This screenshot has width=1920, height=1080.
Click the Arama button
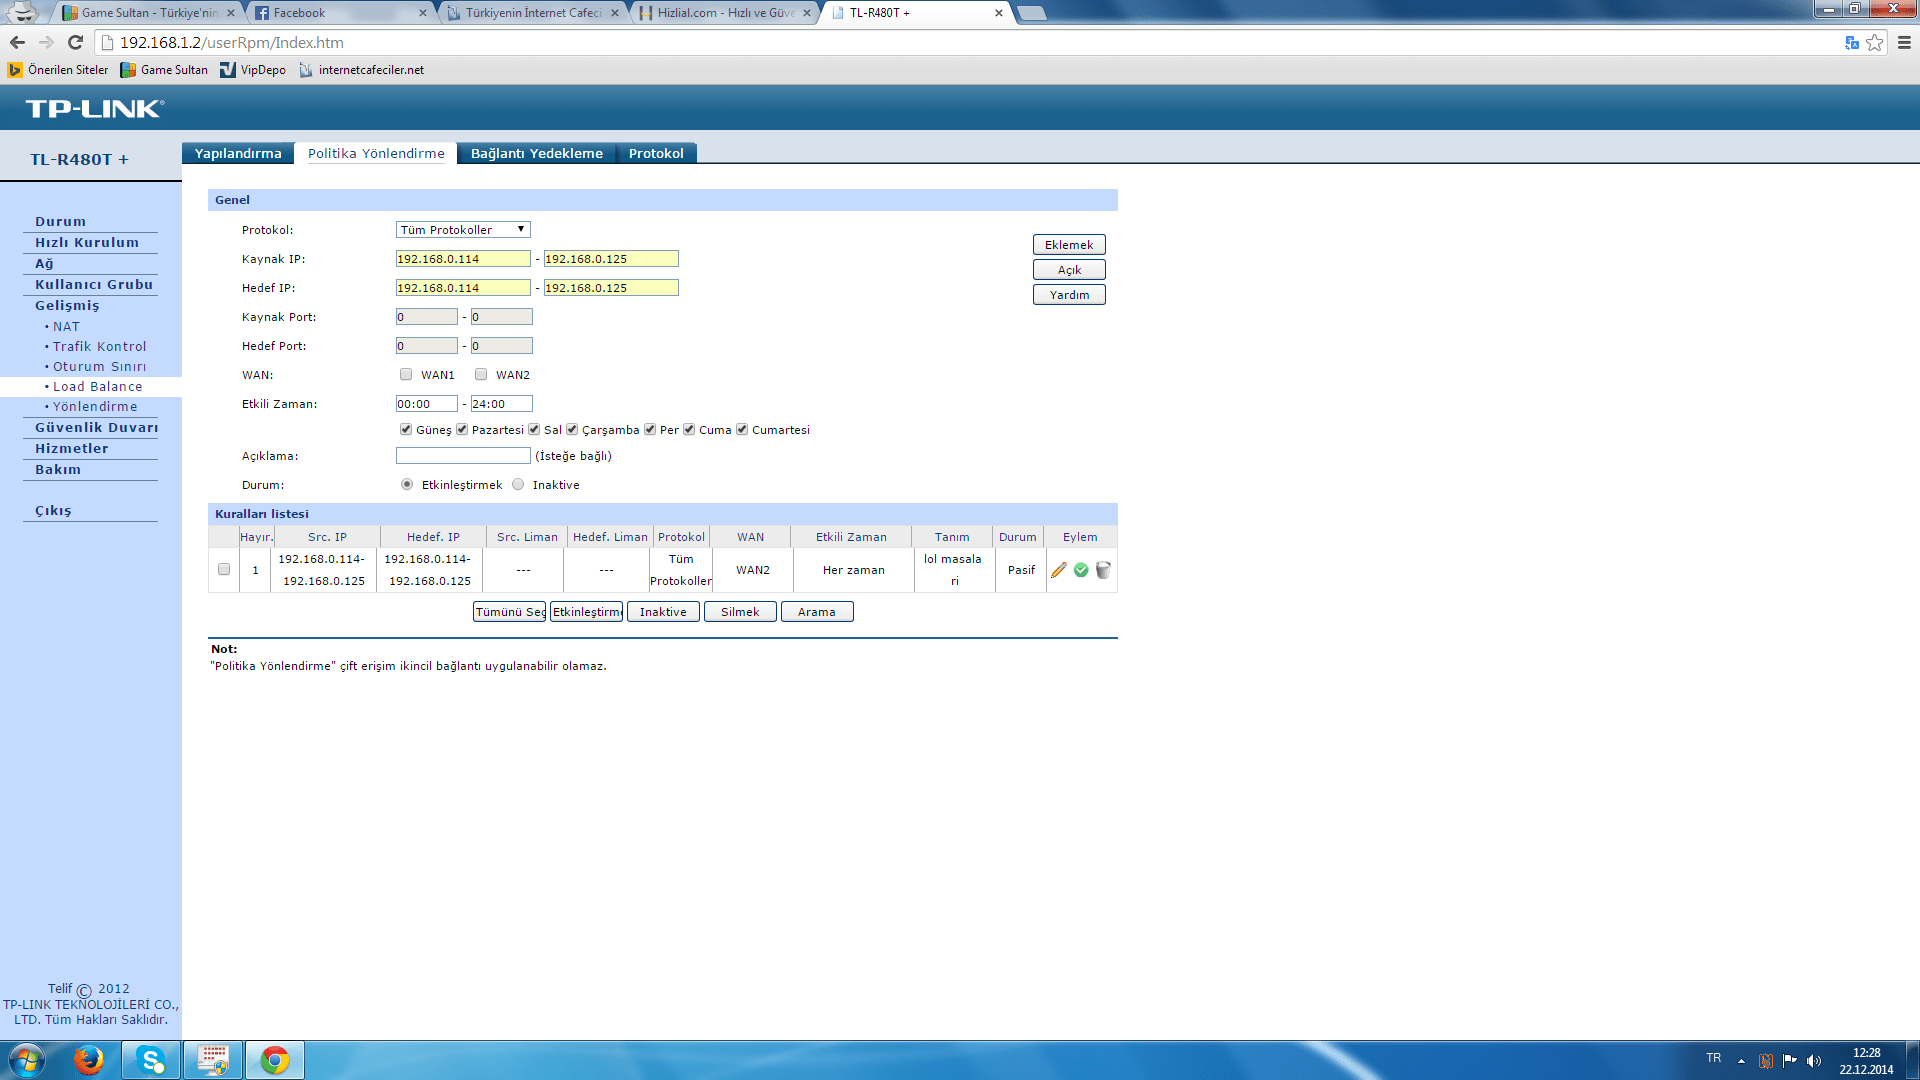[x=817, y=612]
